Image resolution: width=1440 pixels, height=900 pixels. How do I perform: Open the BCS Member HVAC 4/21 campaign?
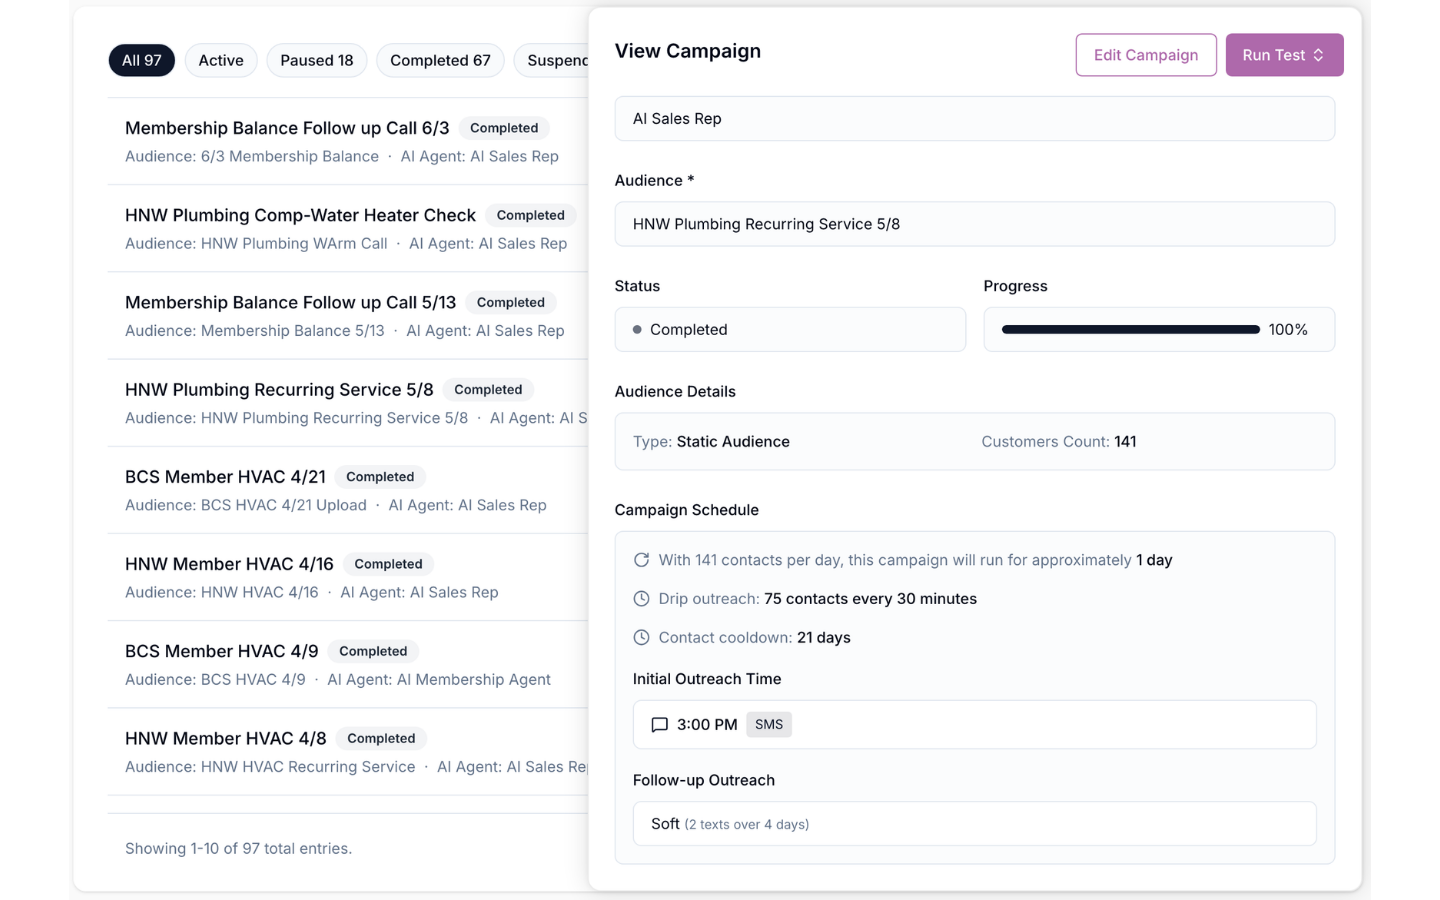pos(225,477)
